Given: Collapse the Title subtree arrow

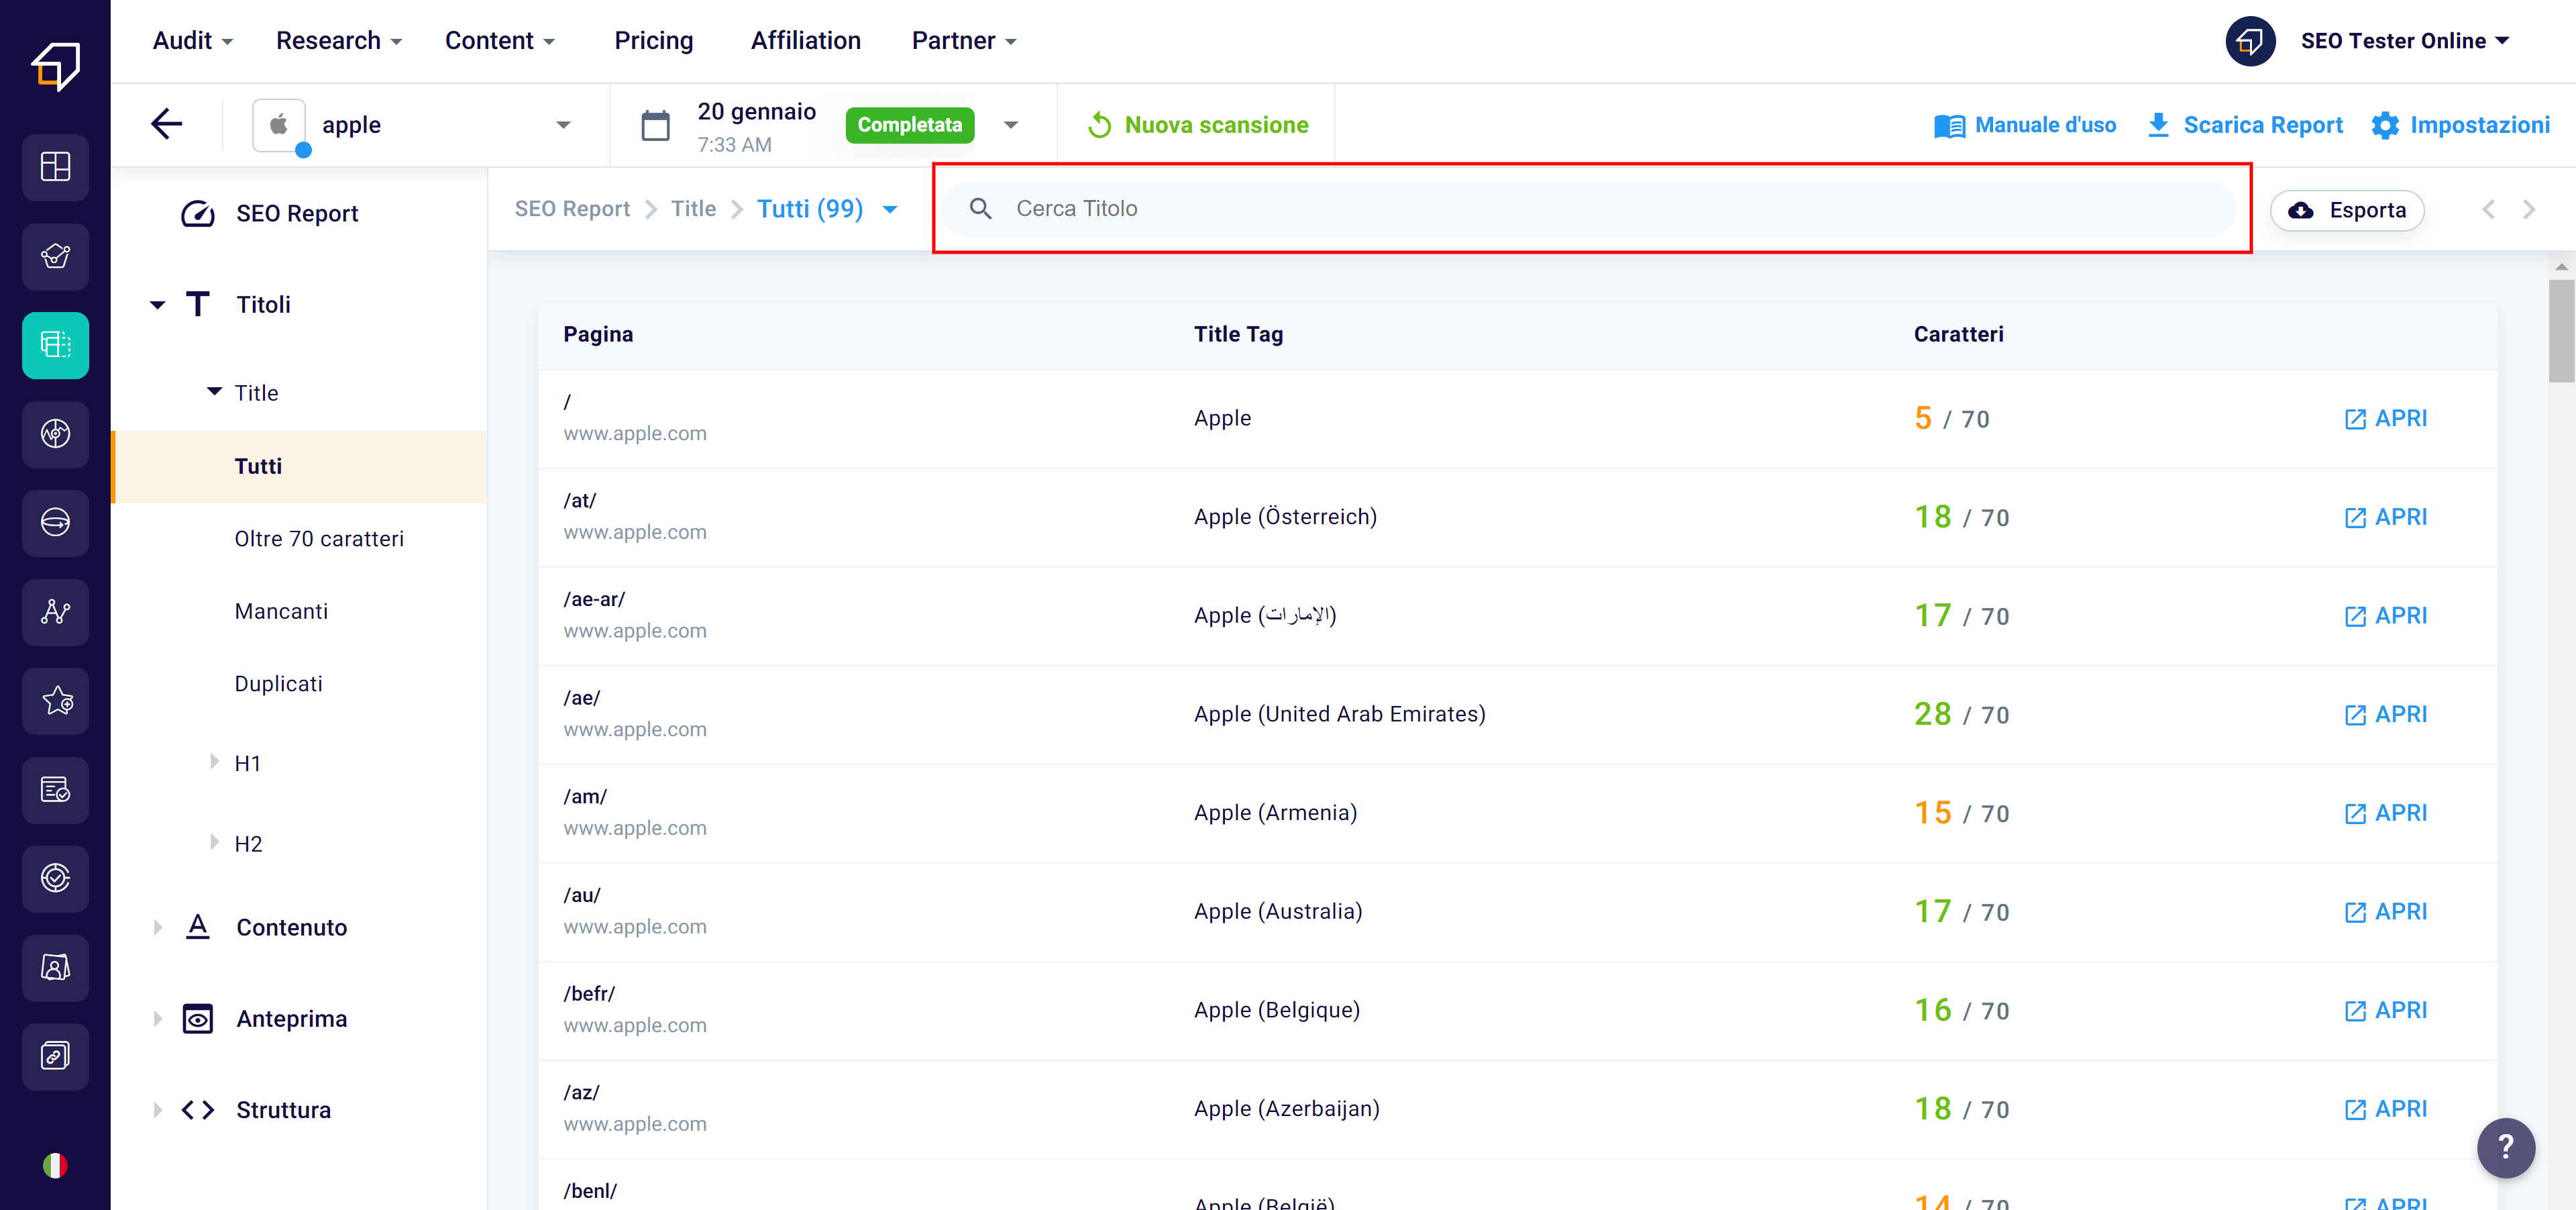Looking at the screenshot, I should point(214,392).
